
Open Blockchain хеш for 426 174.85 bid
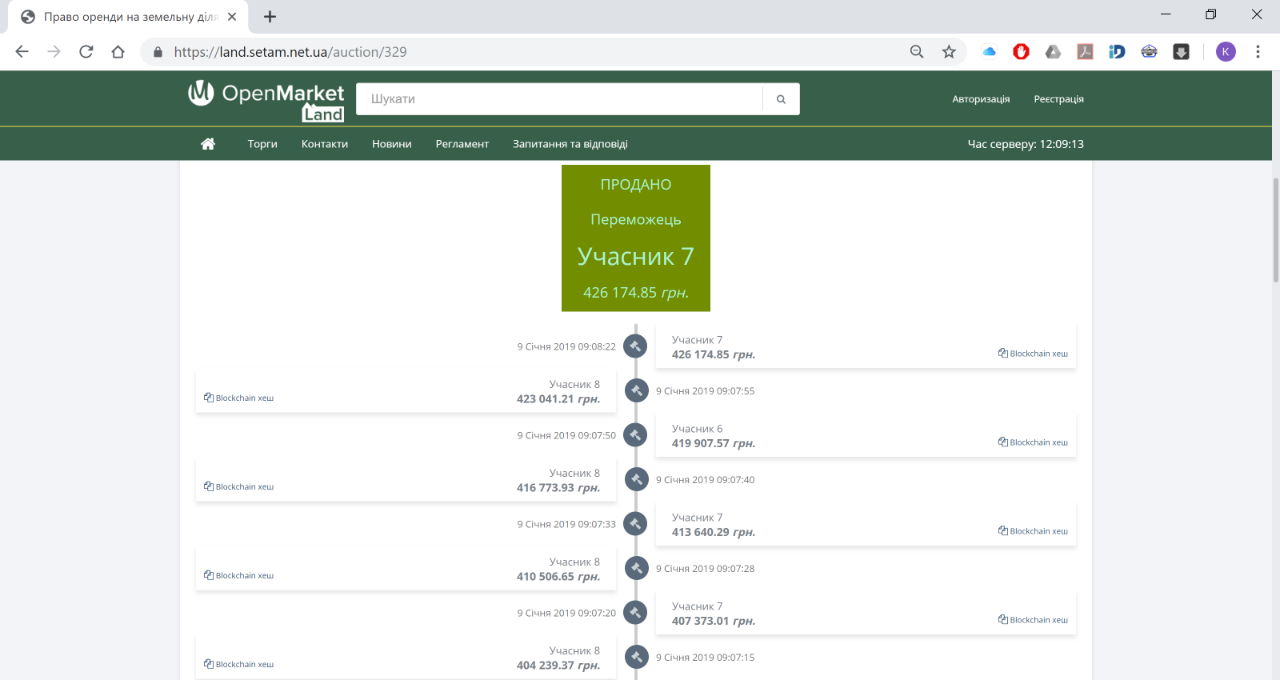click(1033, 354)
